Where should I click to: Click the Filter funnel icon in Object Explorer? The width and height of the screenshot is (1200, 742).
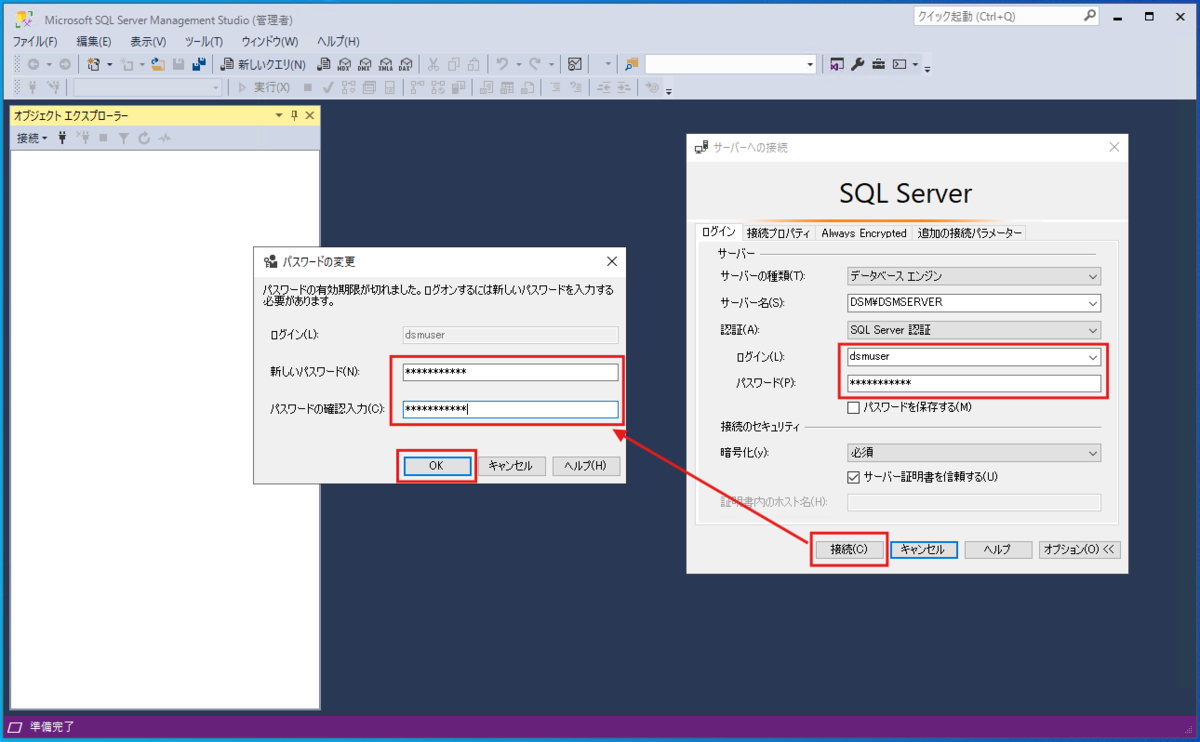(x=124, y=138)
